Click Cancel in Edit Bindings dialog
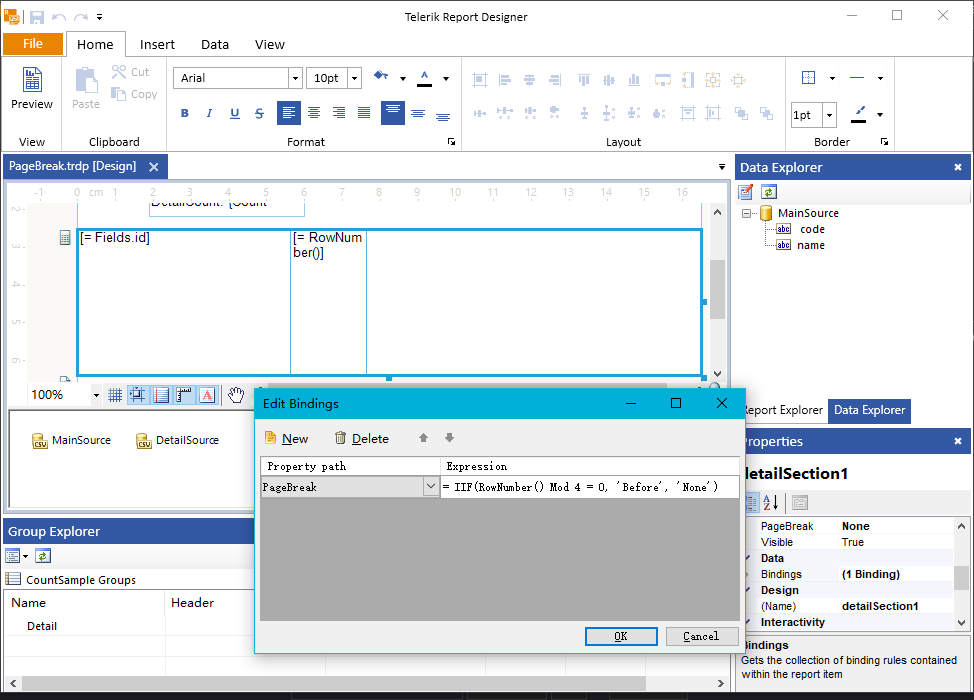The height and width of the screenshot is (700, 974). 701,636
